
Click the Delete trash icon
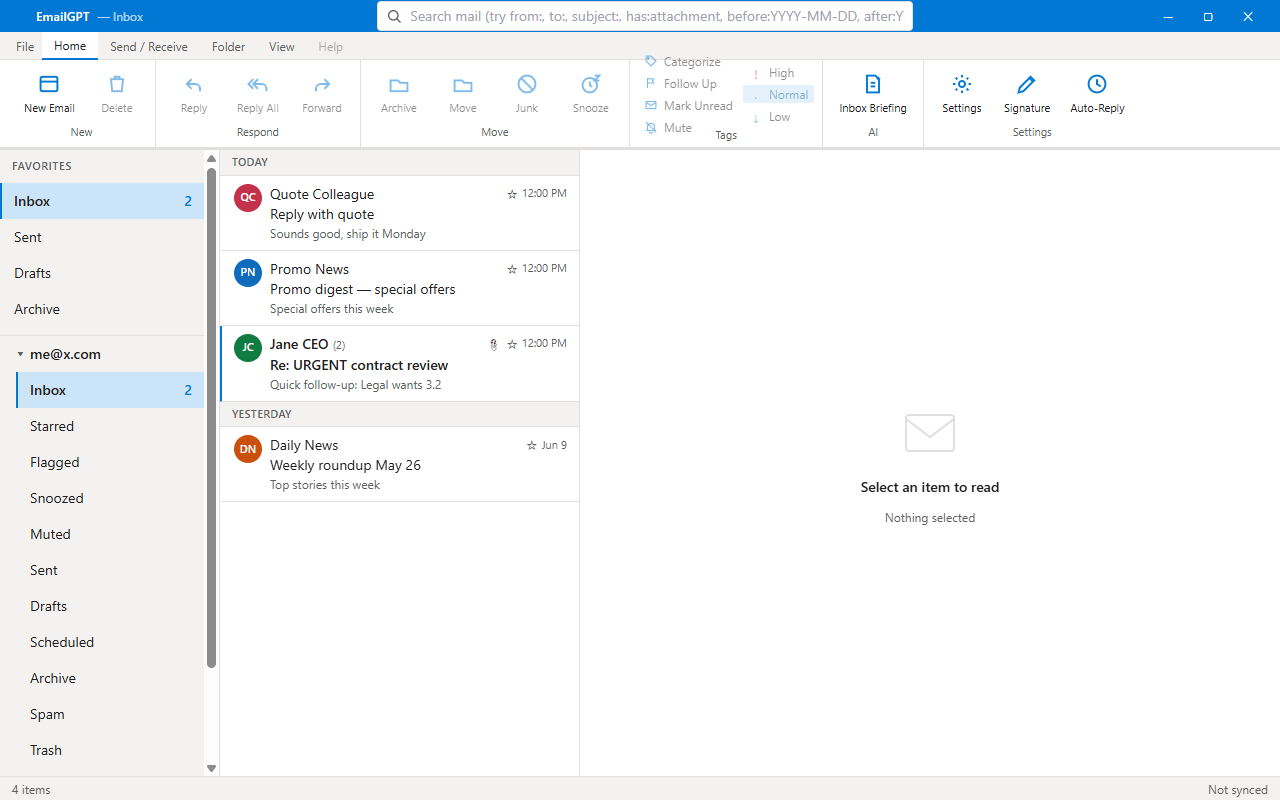pyautogui.click(x=117, y=84)
